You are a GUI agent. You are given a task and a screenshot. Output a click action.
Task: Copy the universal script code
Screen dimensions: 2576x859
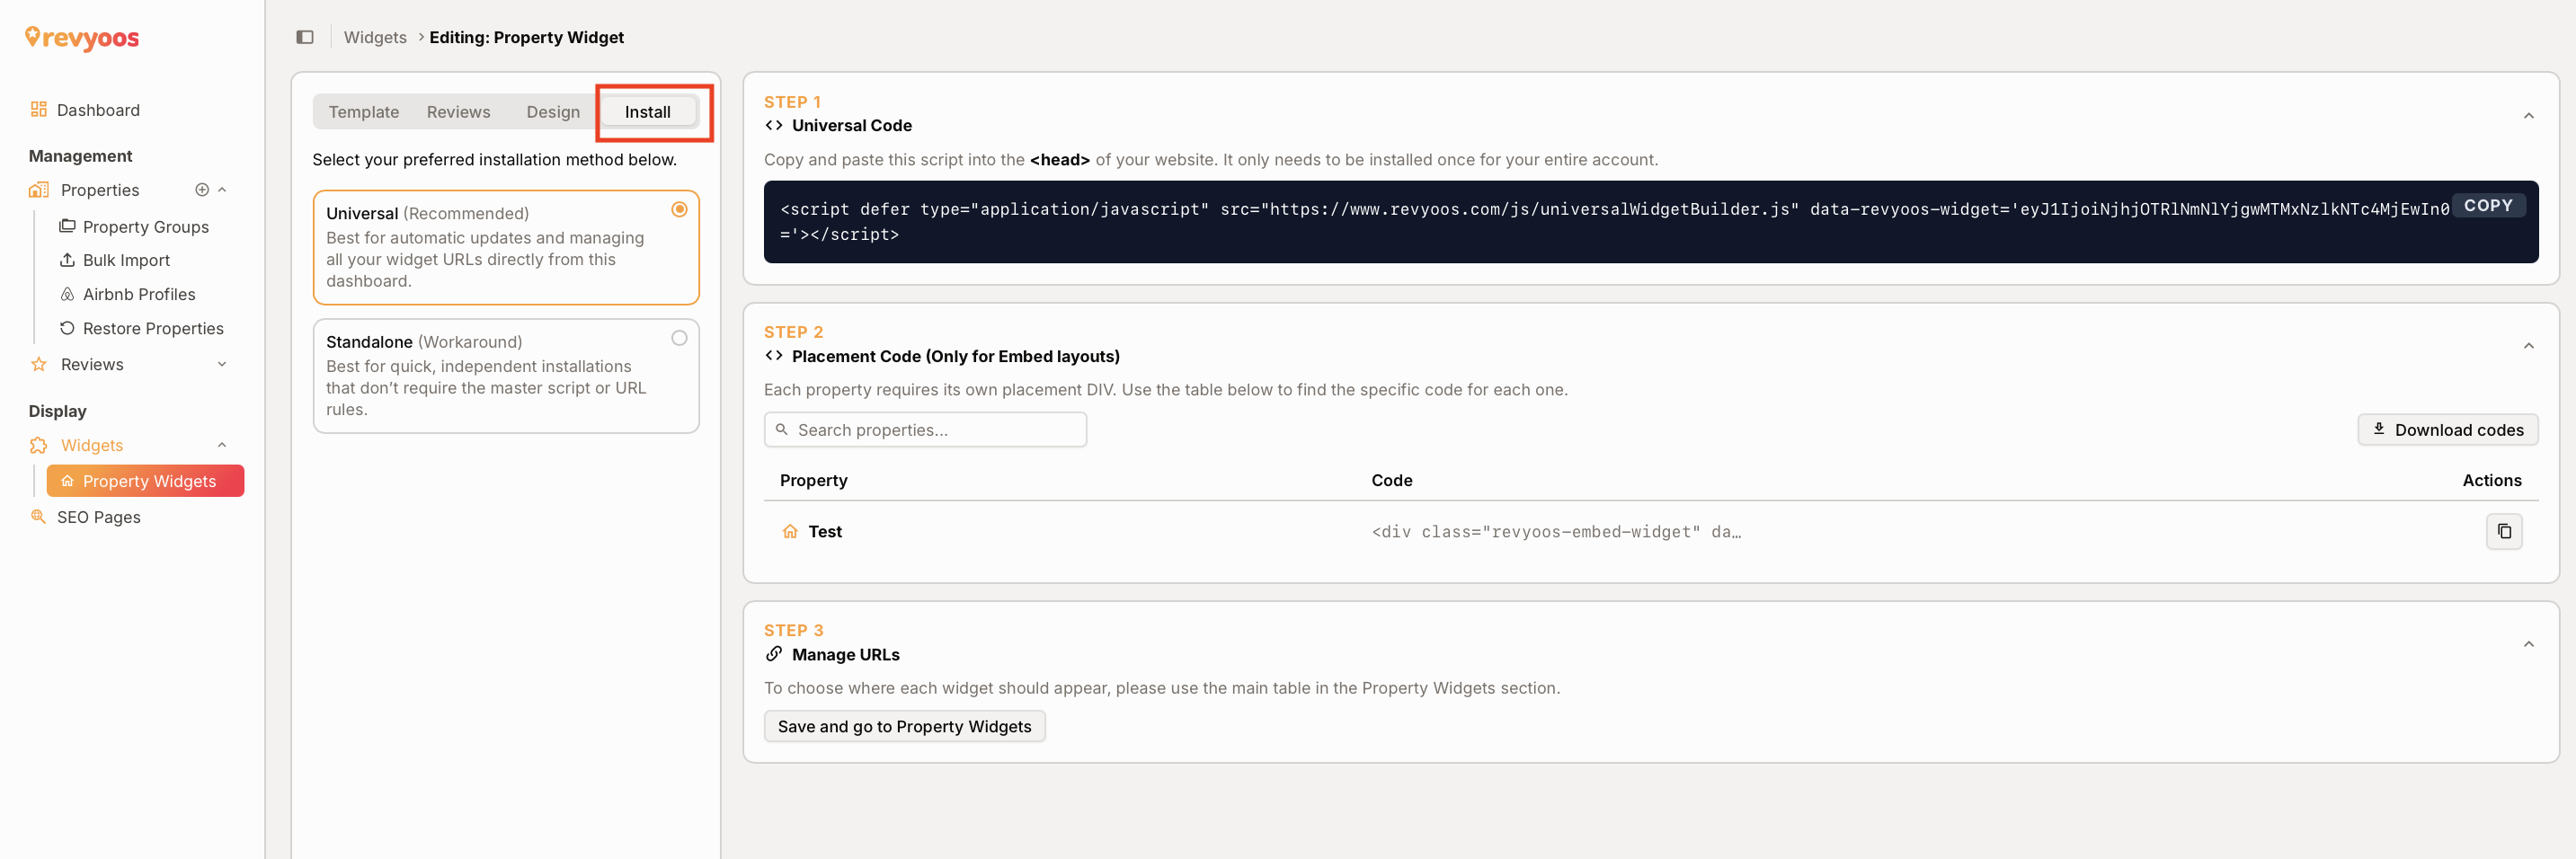point(2488,205)
